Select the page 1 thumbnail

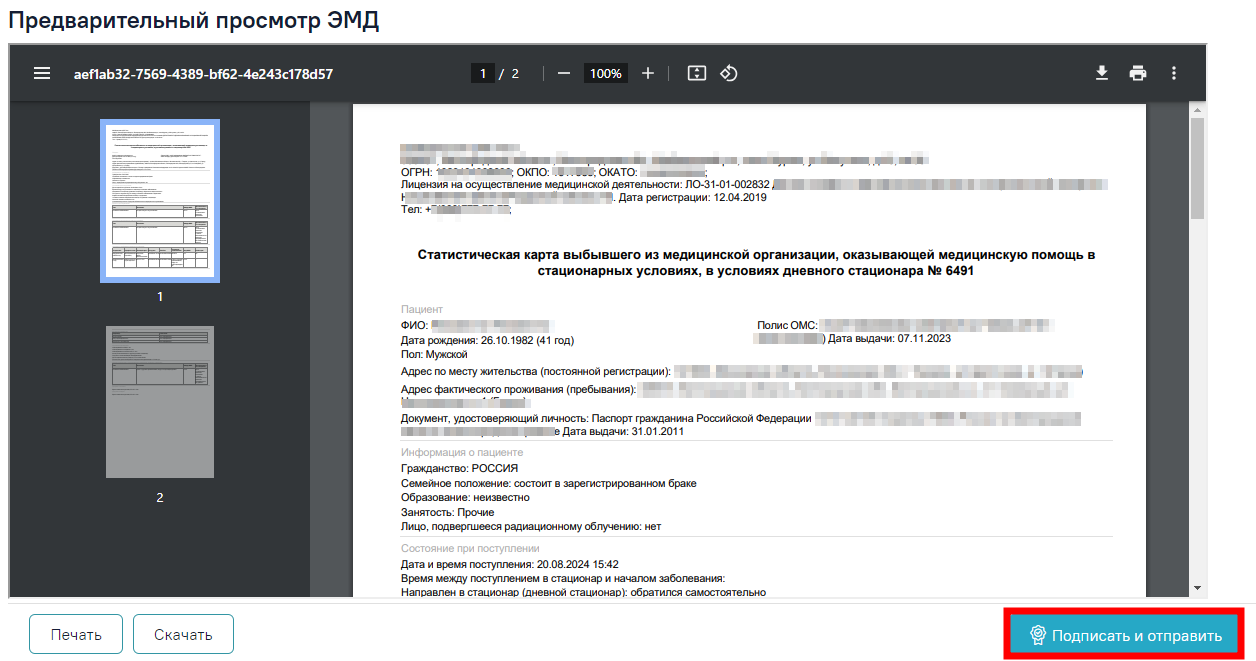coord(160,201)
